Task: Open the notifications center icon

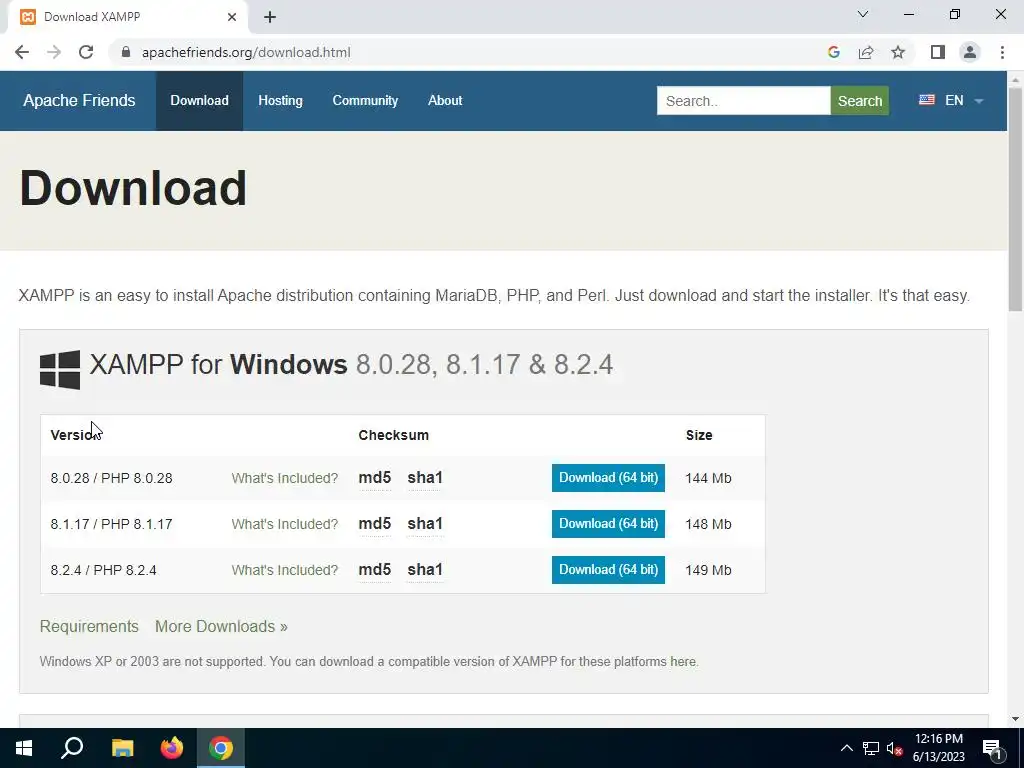Action: tap(993, 749)
